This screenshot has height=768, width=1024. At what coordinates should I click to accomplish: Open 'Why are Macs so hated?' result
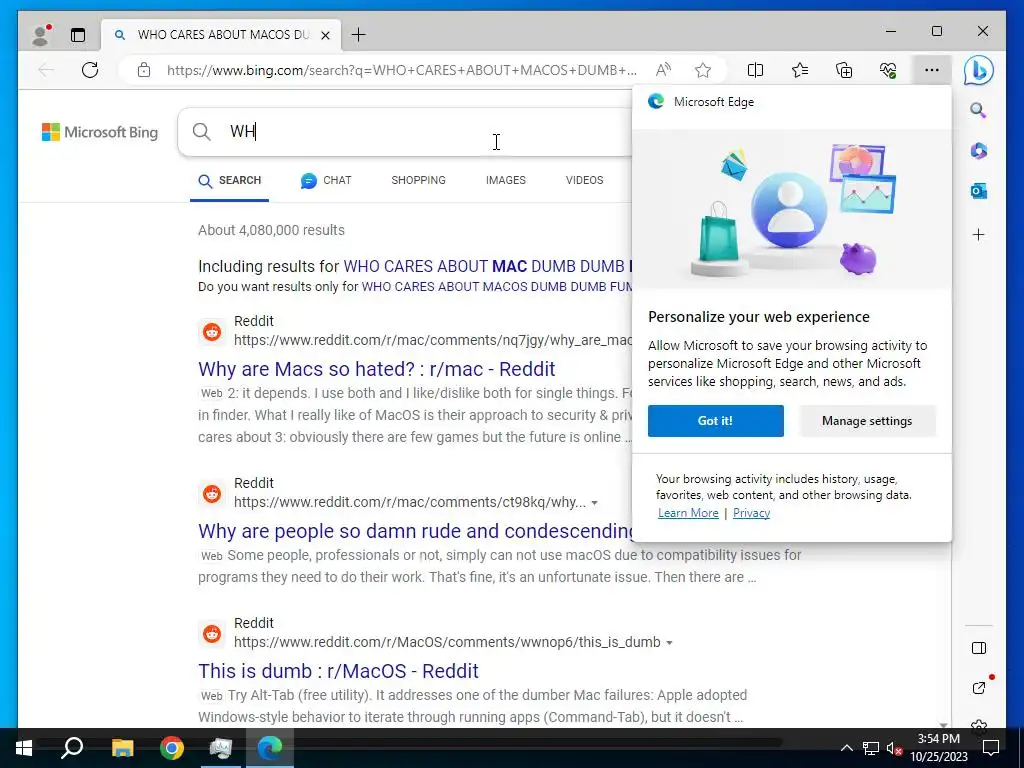[x=377, y=369]
